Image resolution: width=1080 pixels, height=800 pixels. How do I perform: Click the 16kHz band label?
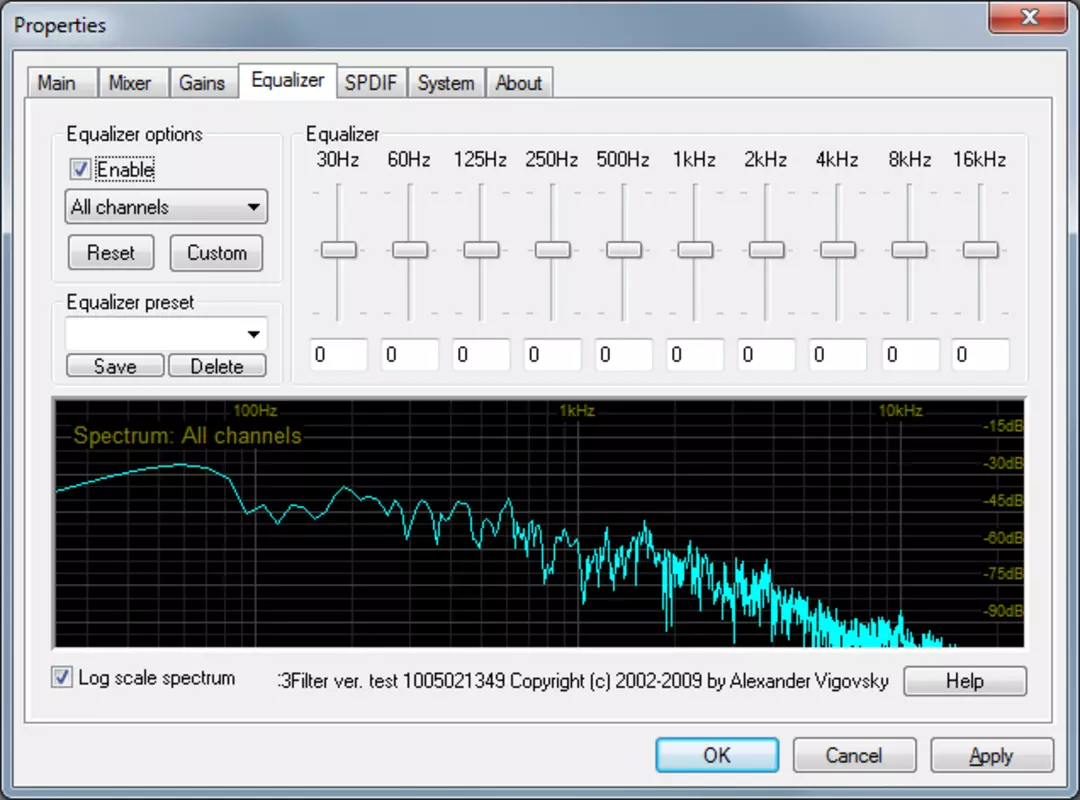(x=979, y=160)
